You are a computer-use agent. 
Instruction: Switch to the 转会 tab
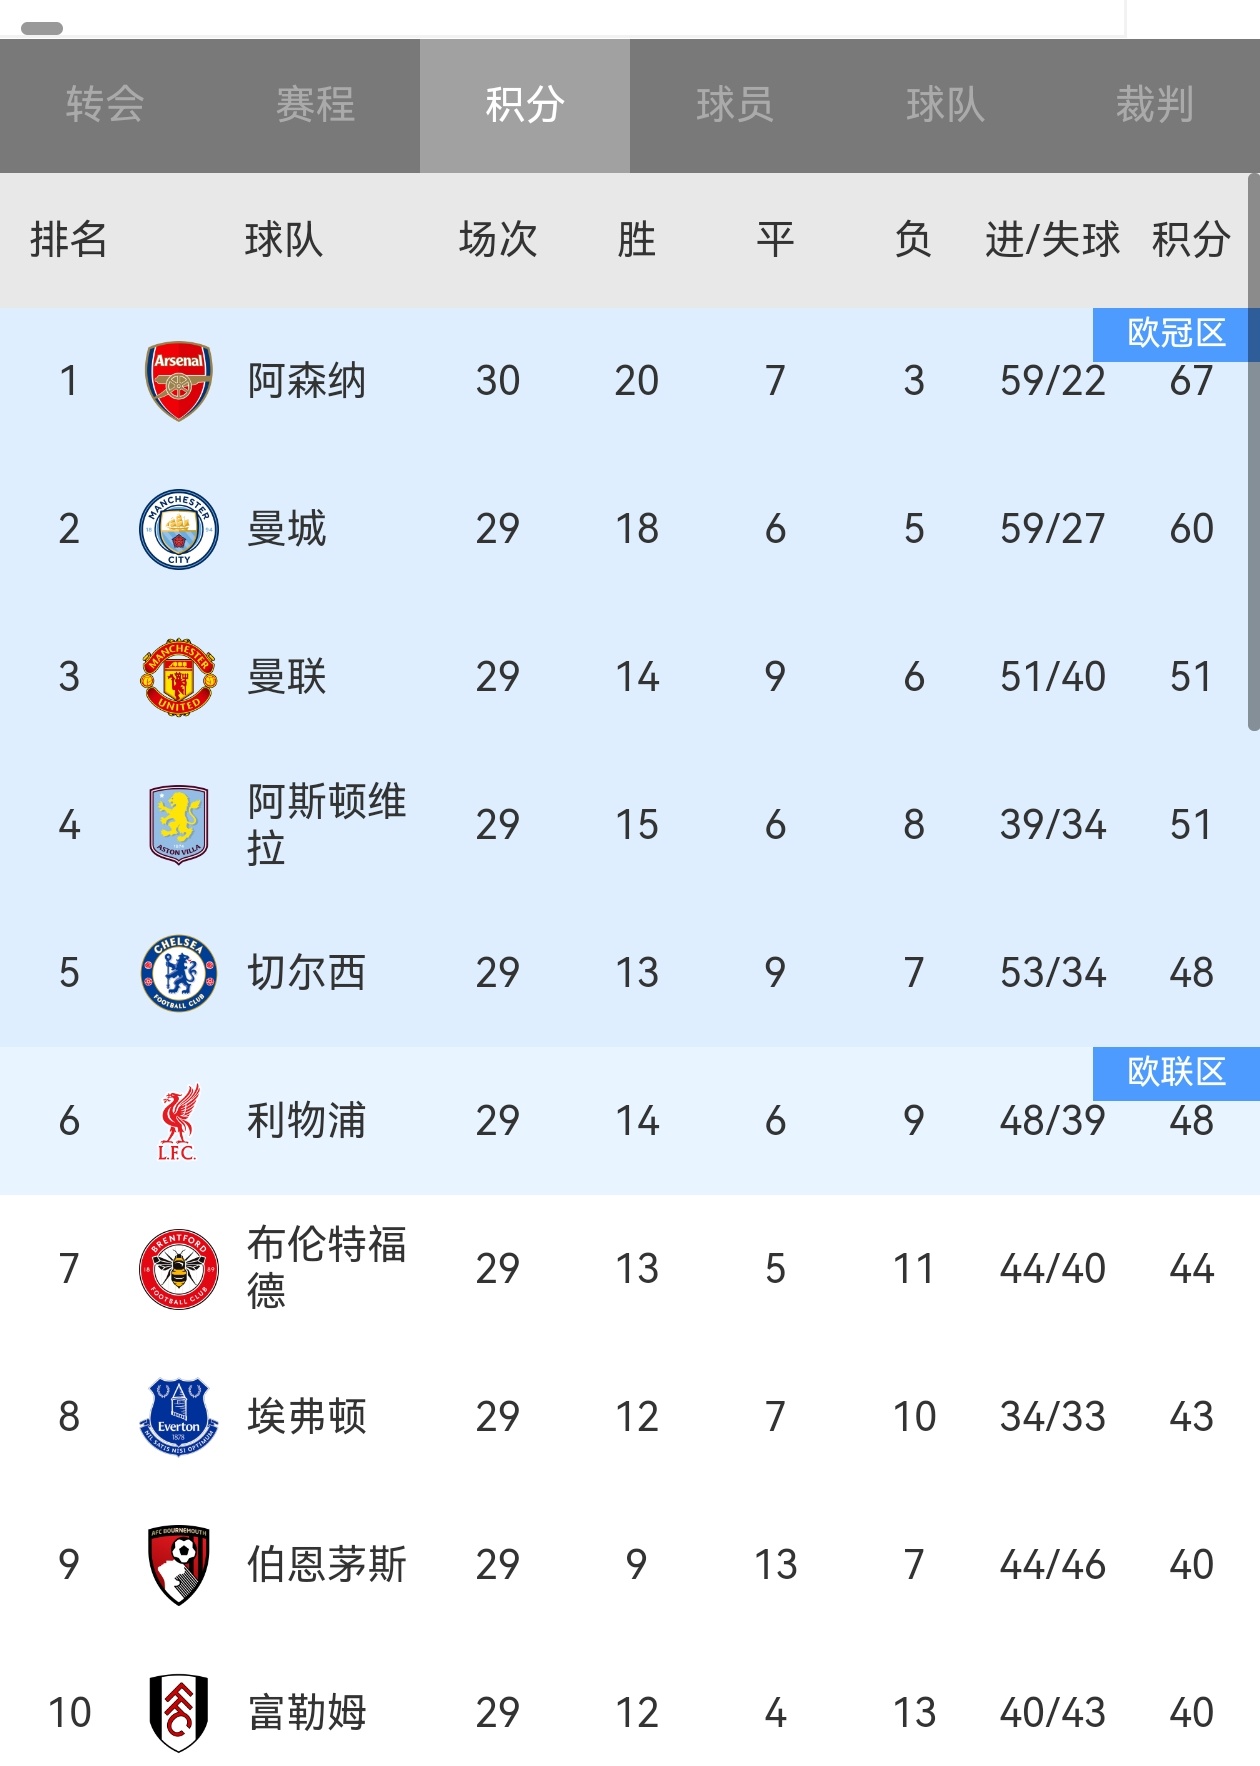(105, 105)
